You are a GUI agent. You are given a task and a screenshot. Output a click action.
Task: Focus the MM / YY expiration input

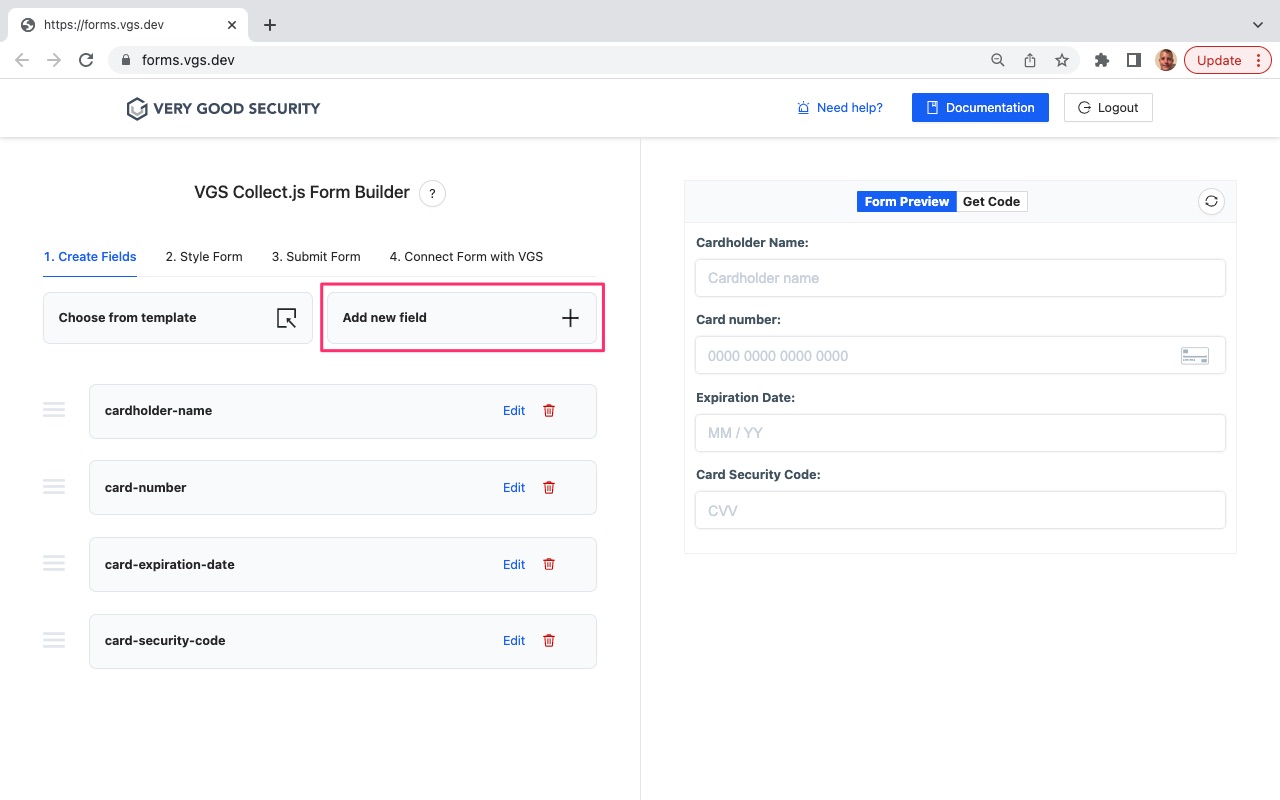pos(960,433)
